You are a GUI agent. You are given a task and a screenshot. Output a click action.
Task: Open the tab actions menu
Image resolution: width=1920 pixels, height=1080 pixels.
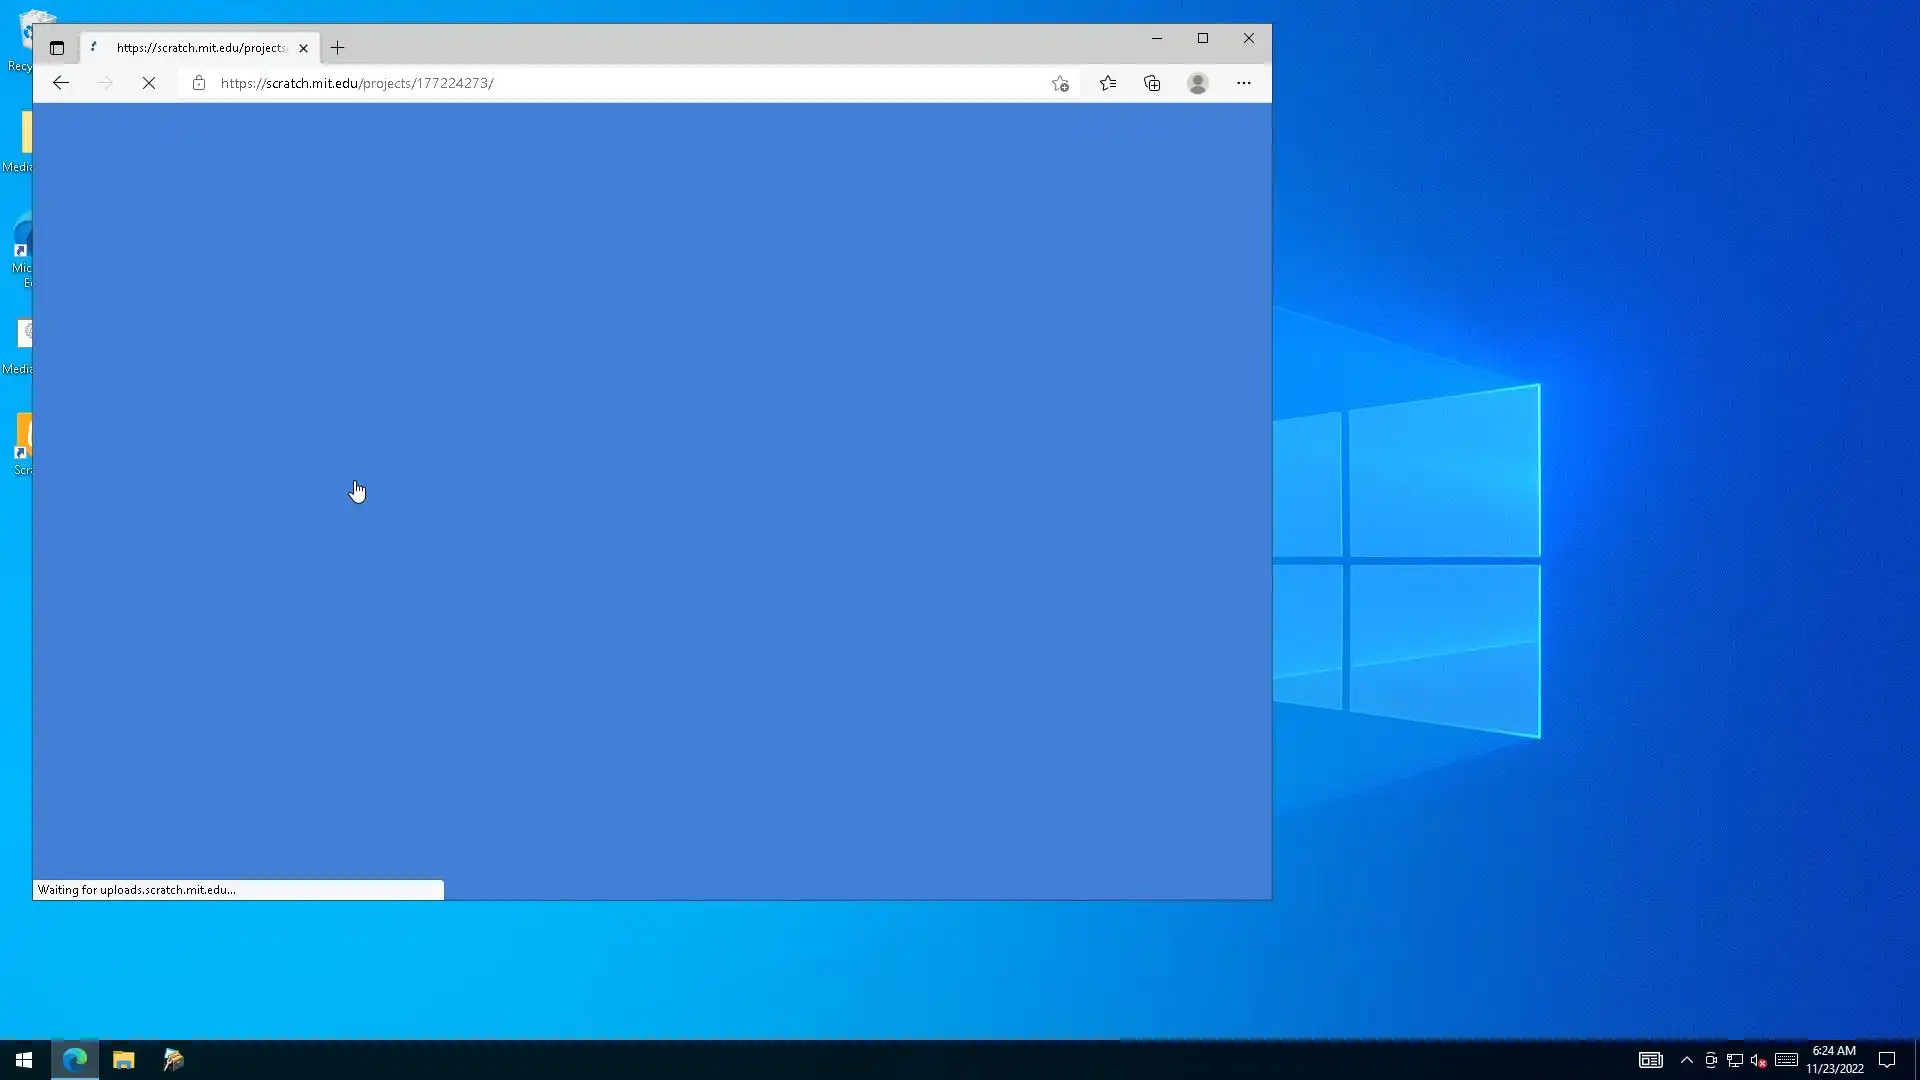point(57,48)
